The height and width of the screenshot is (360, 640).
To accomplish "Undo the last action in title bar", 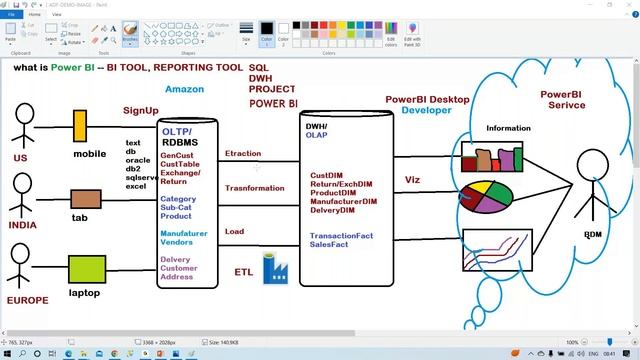I will click(25, 5).
